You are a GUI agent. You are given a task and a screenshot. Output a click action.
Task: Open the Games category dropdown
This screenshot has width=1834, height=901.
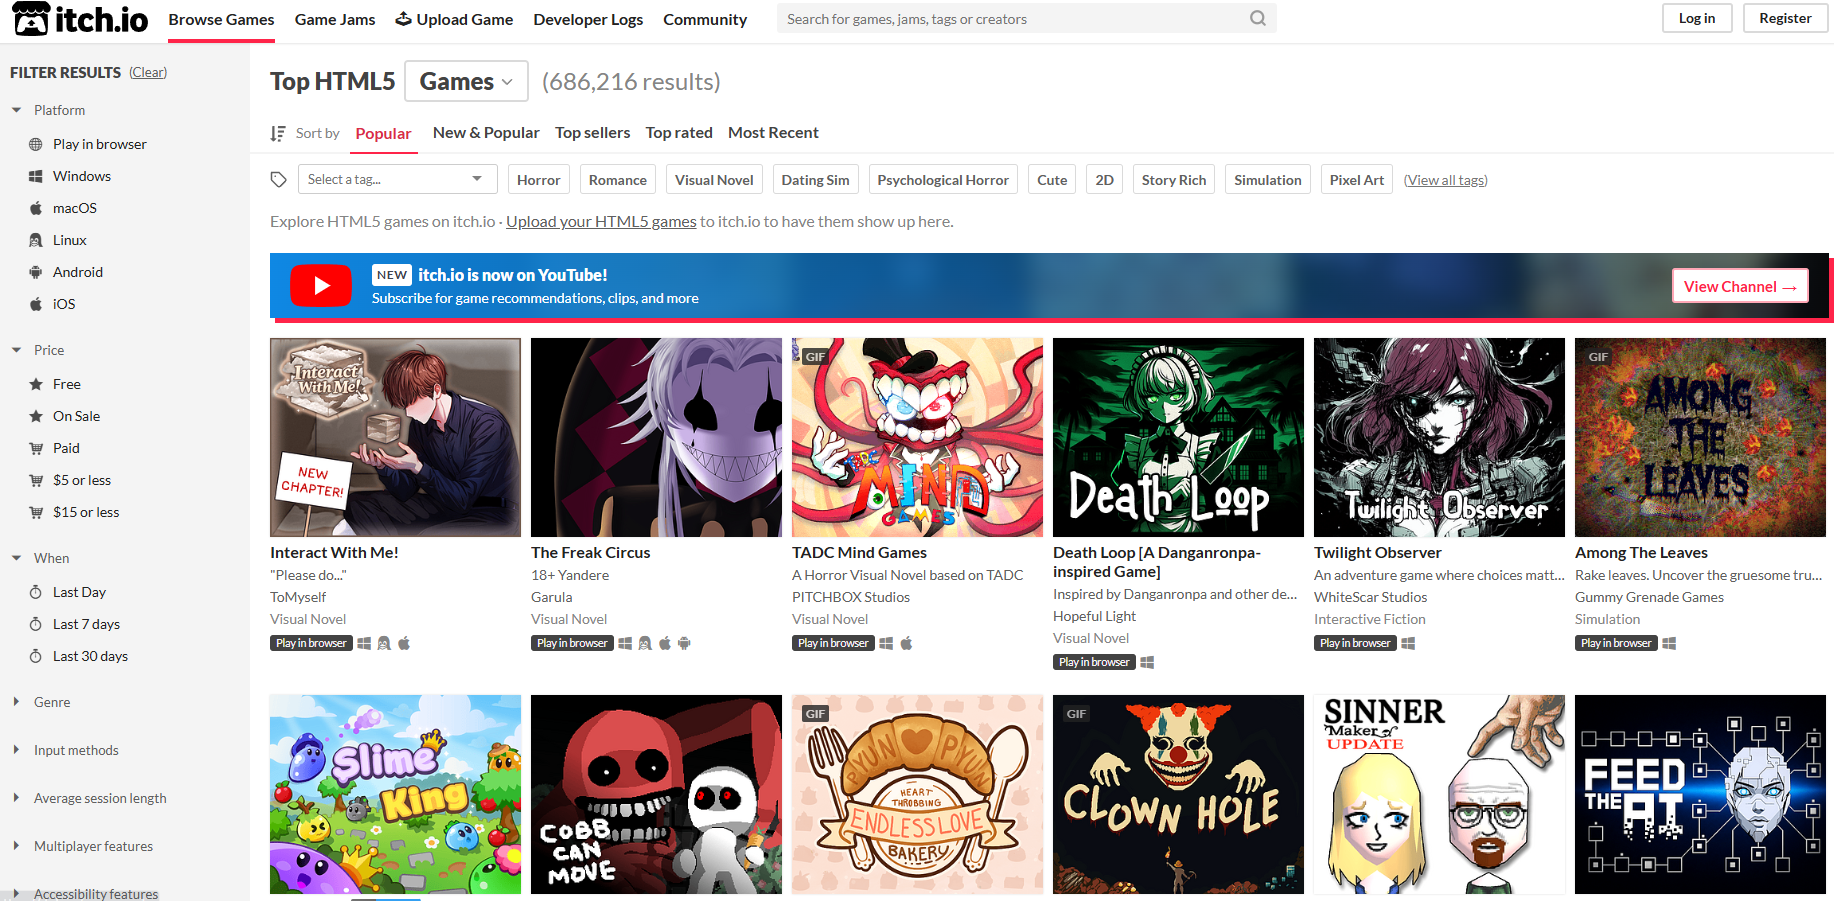[466, 81]
